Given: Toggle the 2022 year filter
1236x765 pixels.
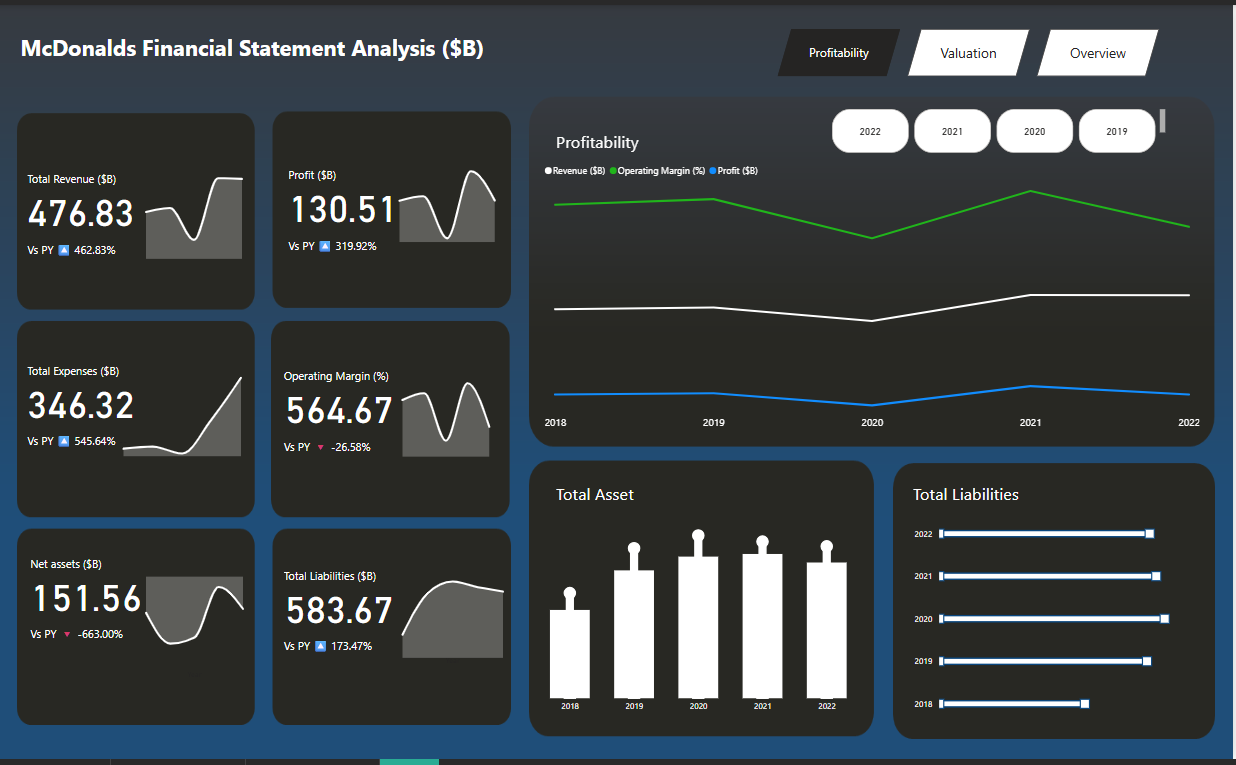Looking at the screenshot, I should [x=870, y=131].
